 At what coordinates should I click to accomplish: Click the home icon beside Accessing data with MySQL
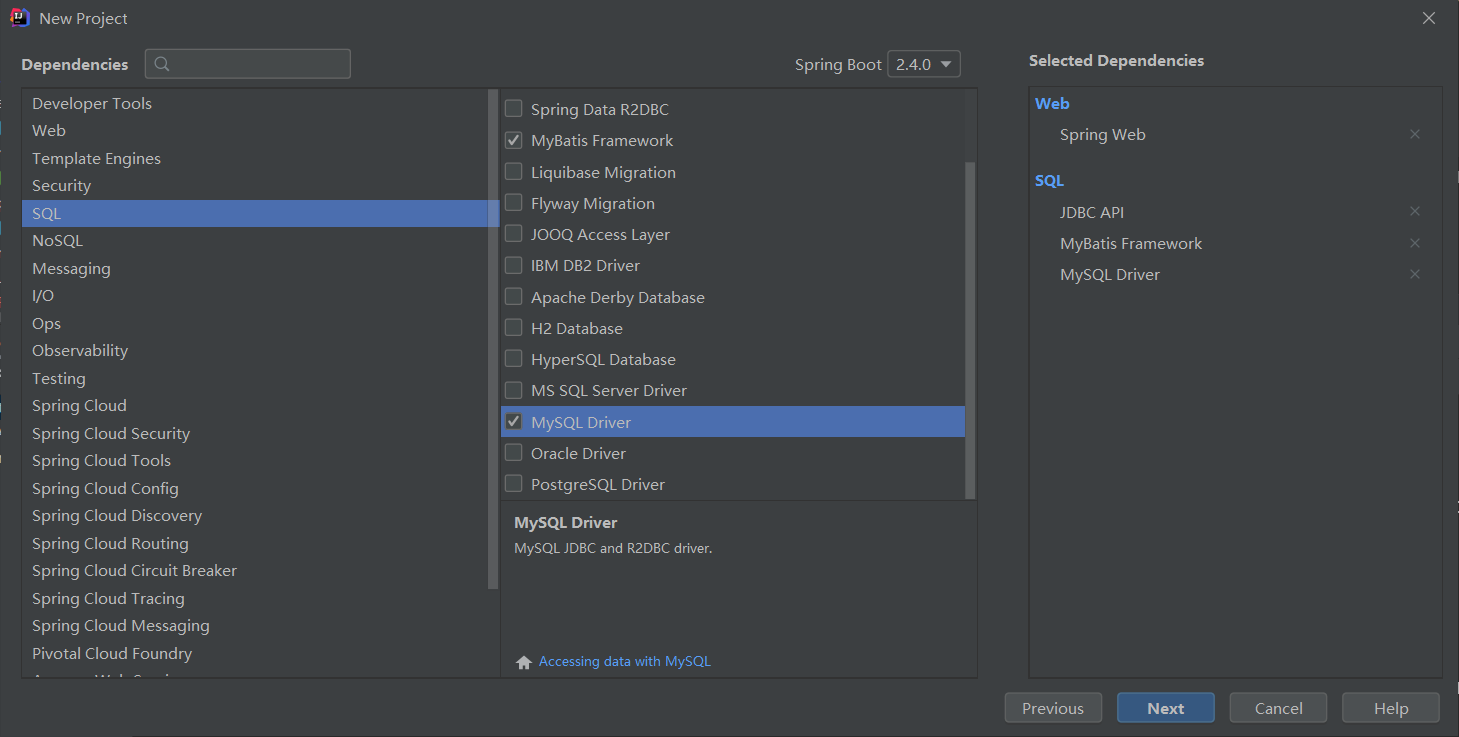[x=523, y=662]
